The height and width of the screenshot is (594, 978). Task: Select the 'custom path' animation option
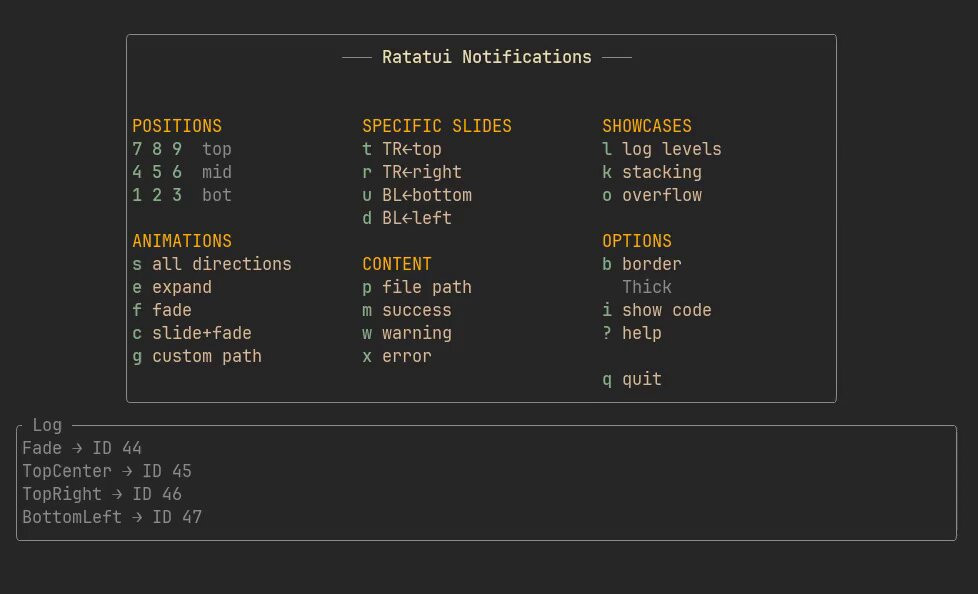click(206, 357)
